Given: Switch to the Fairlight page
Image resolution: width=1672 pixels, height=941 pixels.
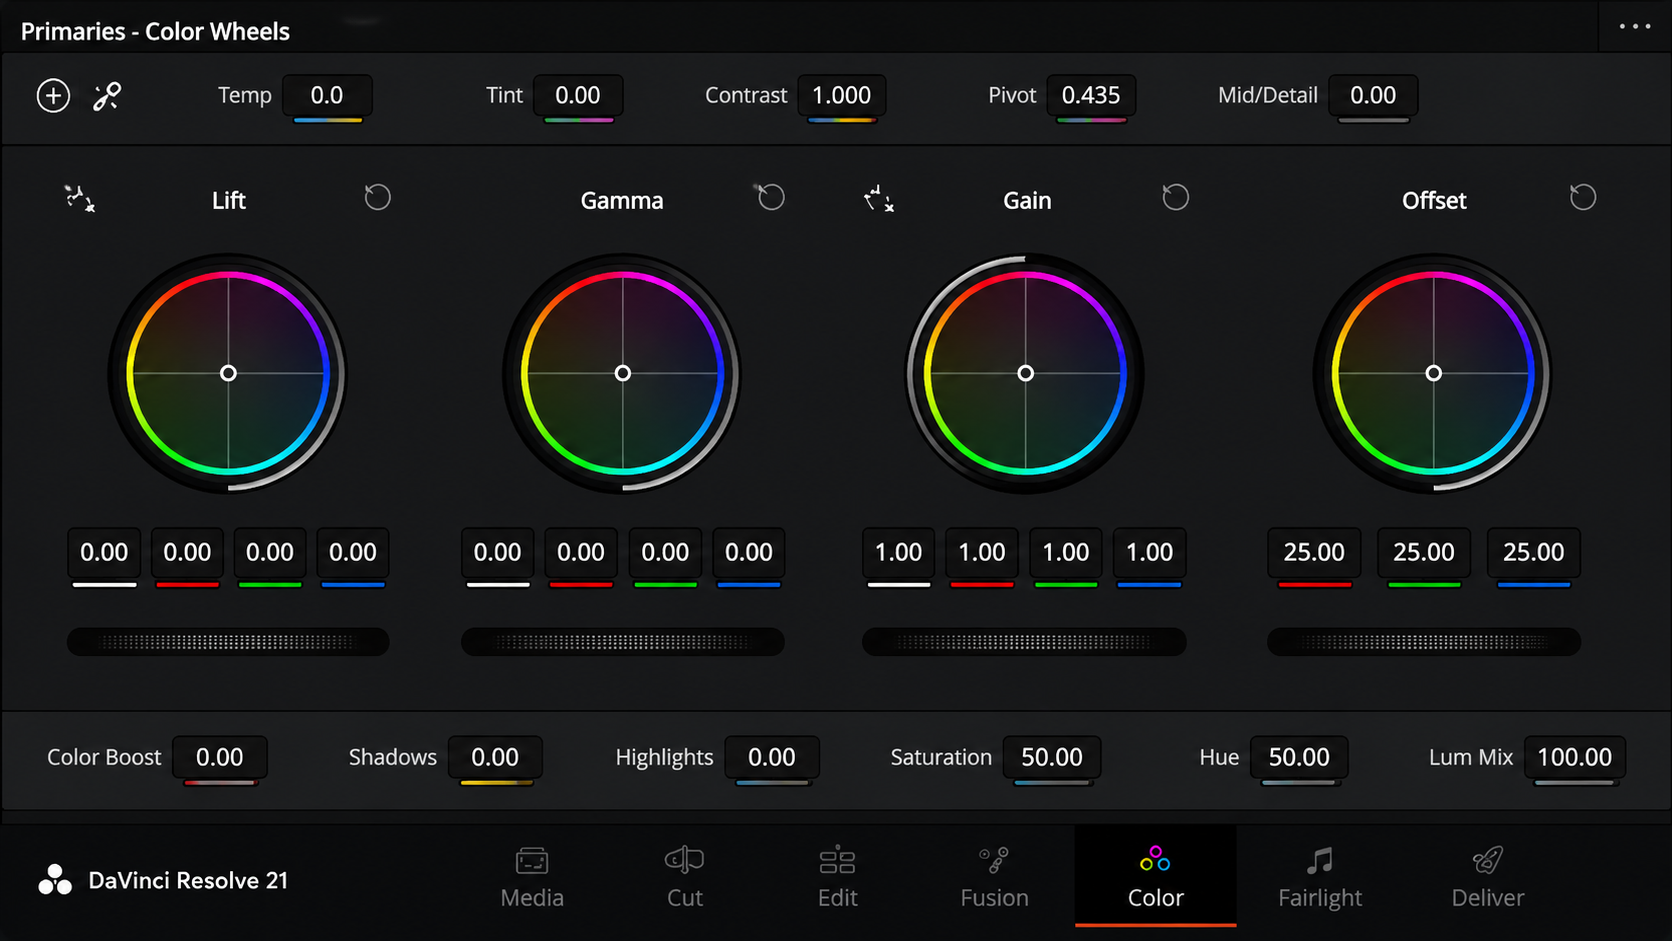Looking at the screenshot, I should pyautogui.click(x=1320, y=878).
